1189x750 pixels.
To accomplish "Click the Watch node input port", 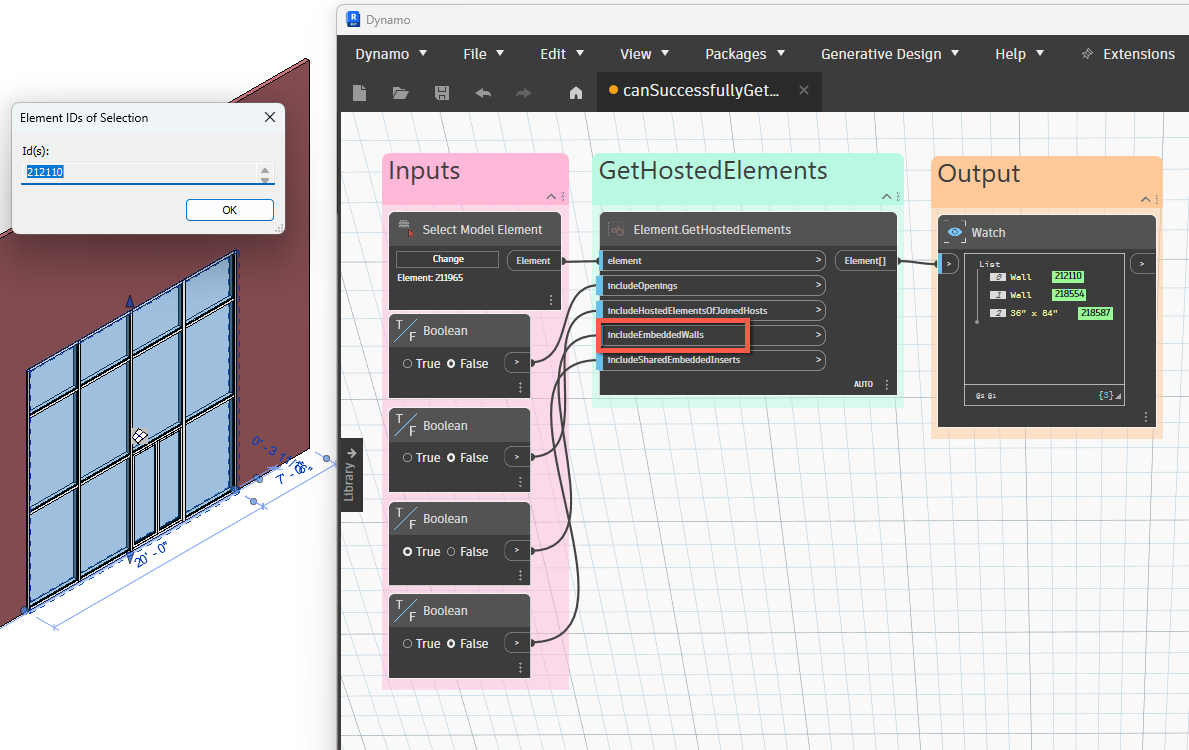I will [x=949, y=264].
